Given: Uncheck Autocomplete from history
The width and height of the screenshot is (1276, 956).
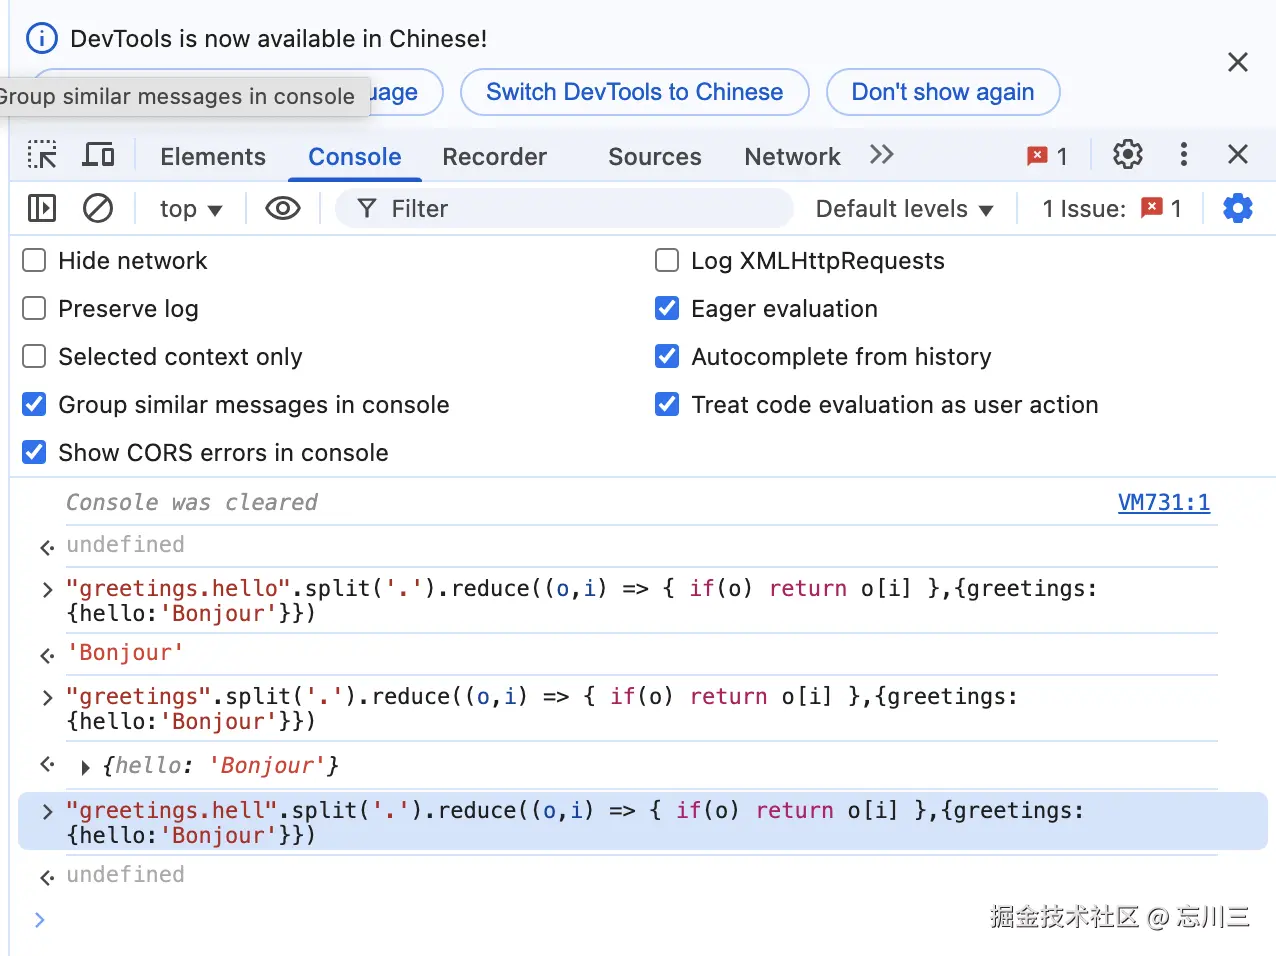Looking at the screenshot, I should click(x=667, y=357).
